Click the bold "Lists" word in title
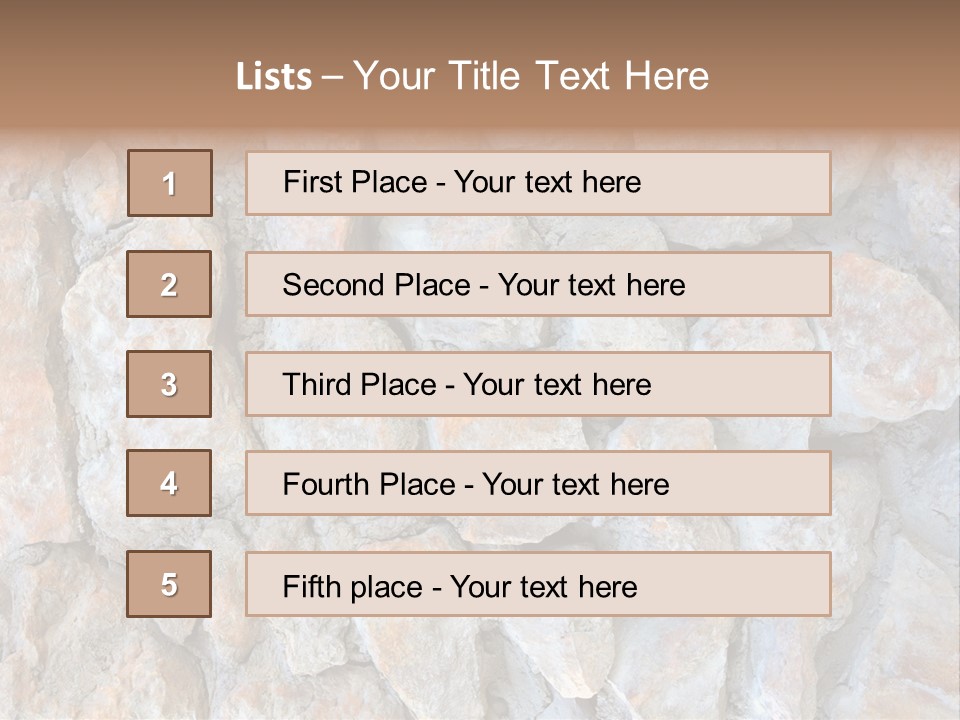Viewport: 960px width, 720px height. [274, 77]
